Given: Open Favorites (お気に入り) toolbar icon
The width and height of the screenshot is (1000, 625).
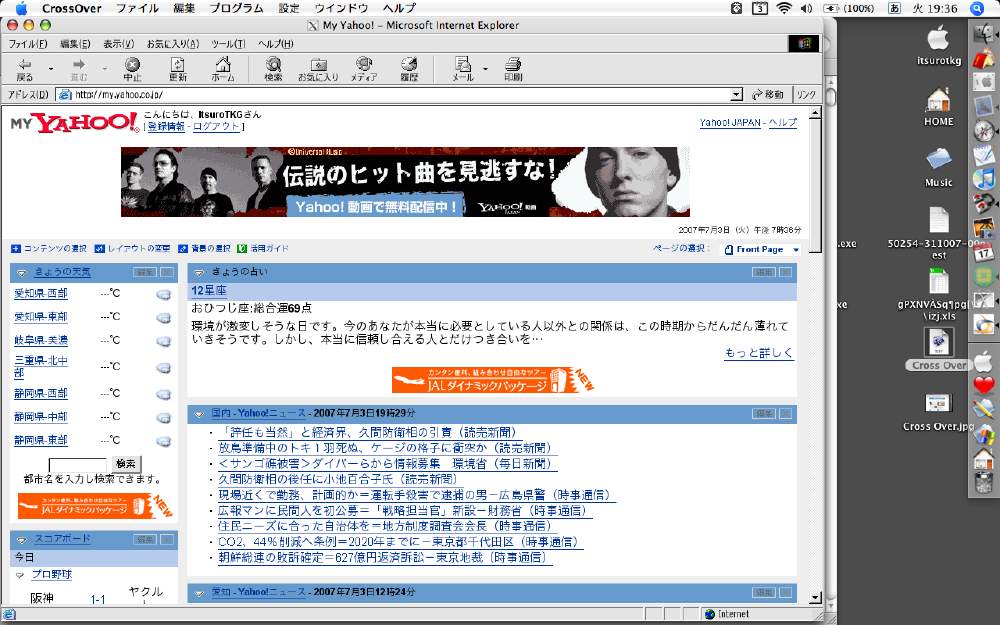Looking at the screenshot, I should click(318, 70).
